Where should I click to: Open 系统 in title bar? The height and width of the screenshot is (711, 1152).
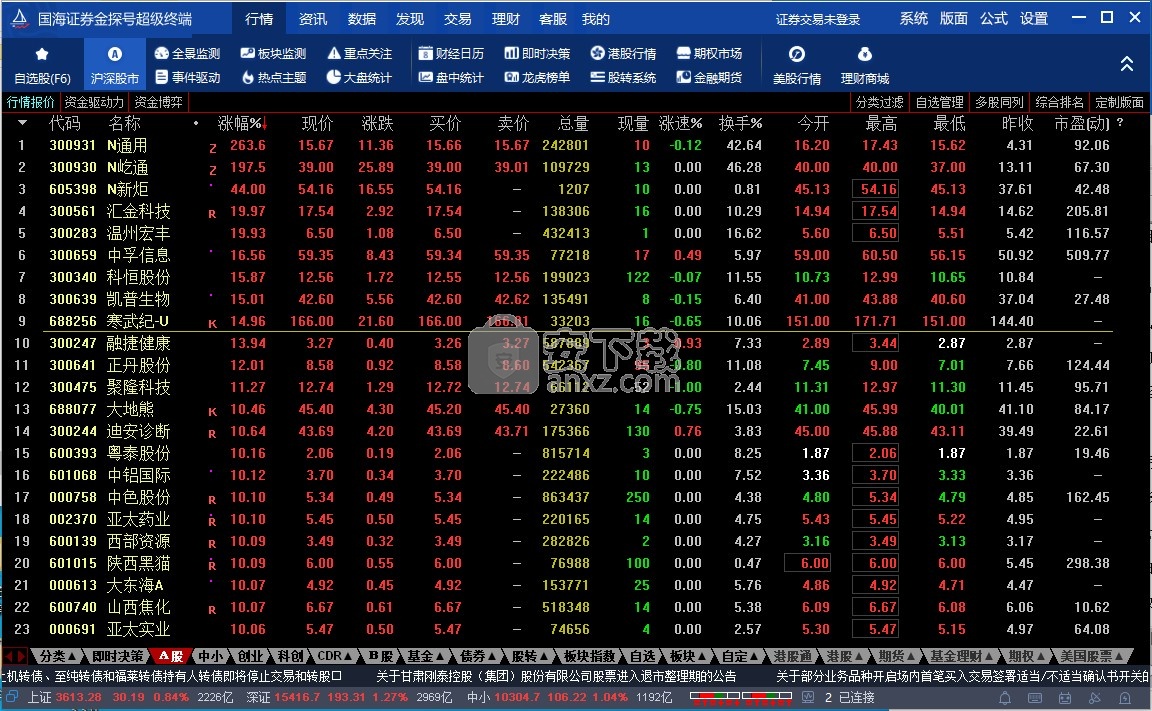pos(913,19)
